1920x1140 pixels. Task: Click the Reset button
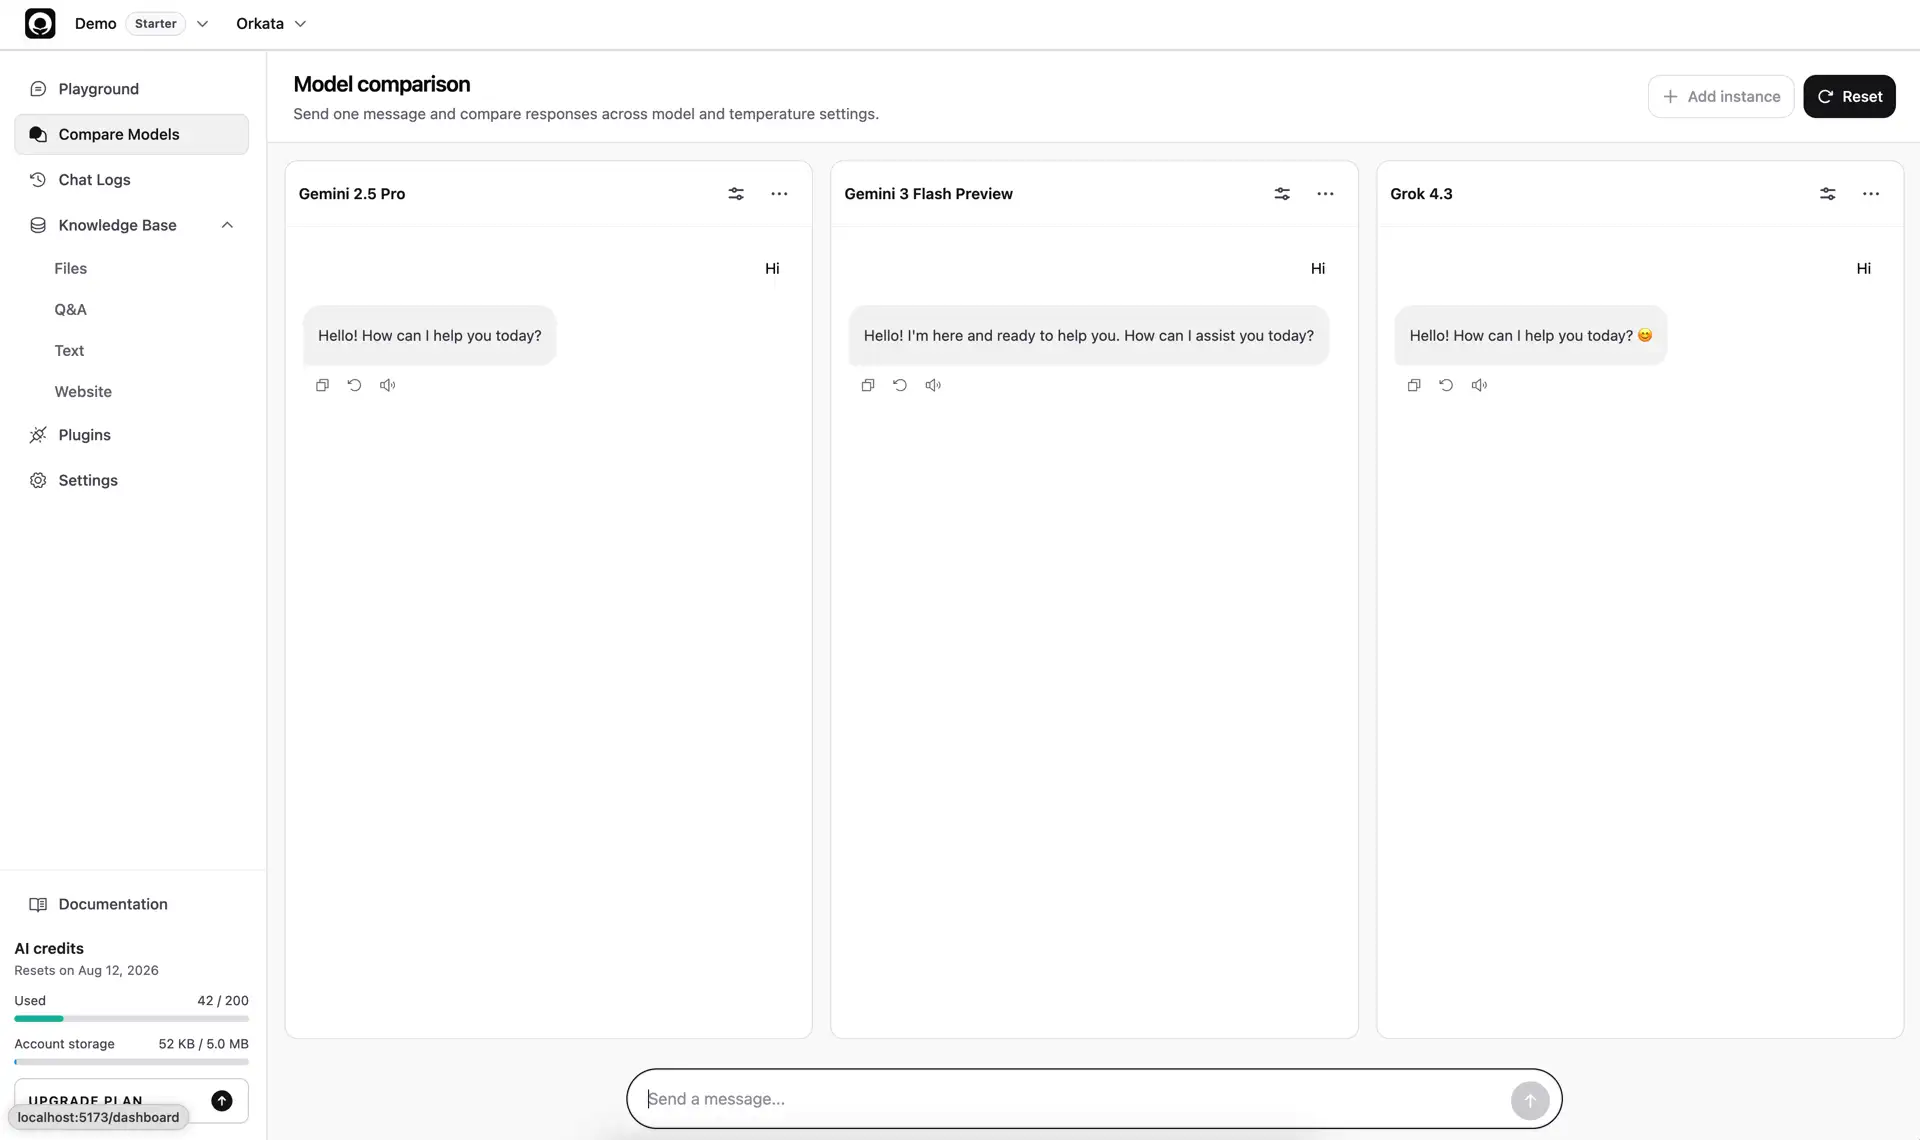tap(1849, 96)
